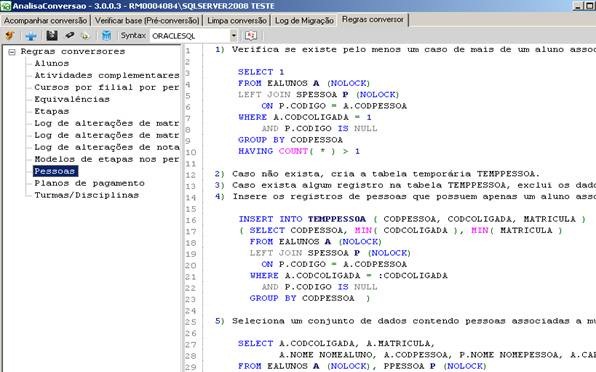Screen dimensions: 596x372
Task: Select Equivalências in the tree
Action: 72,100
